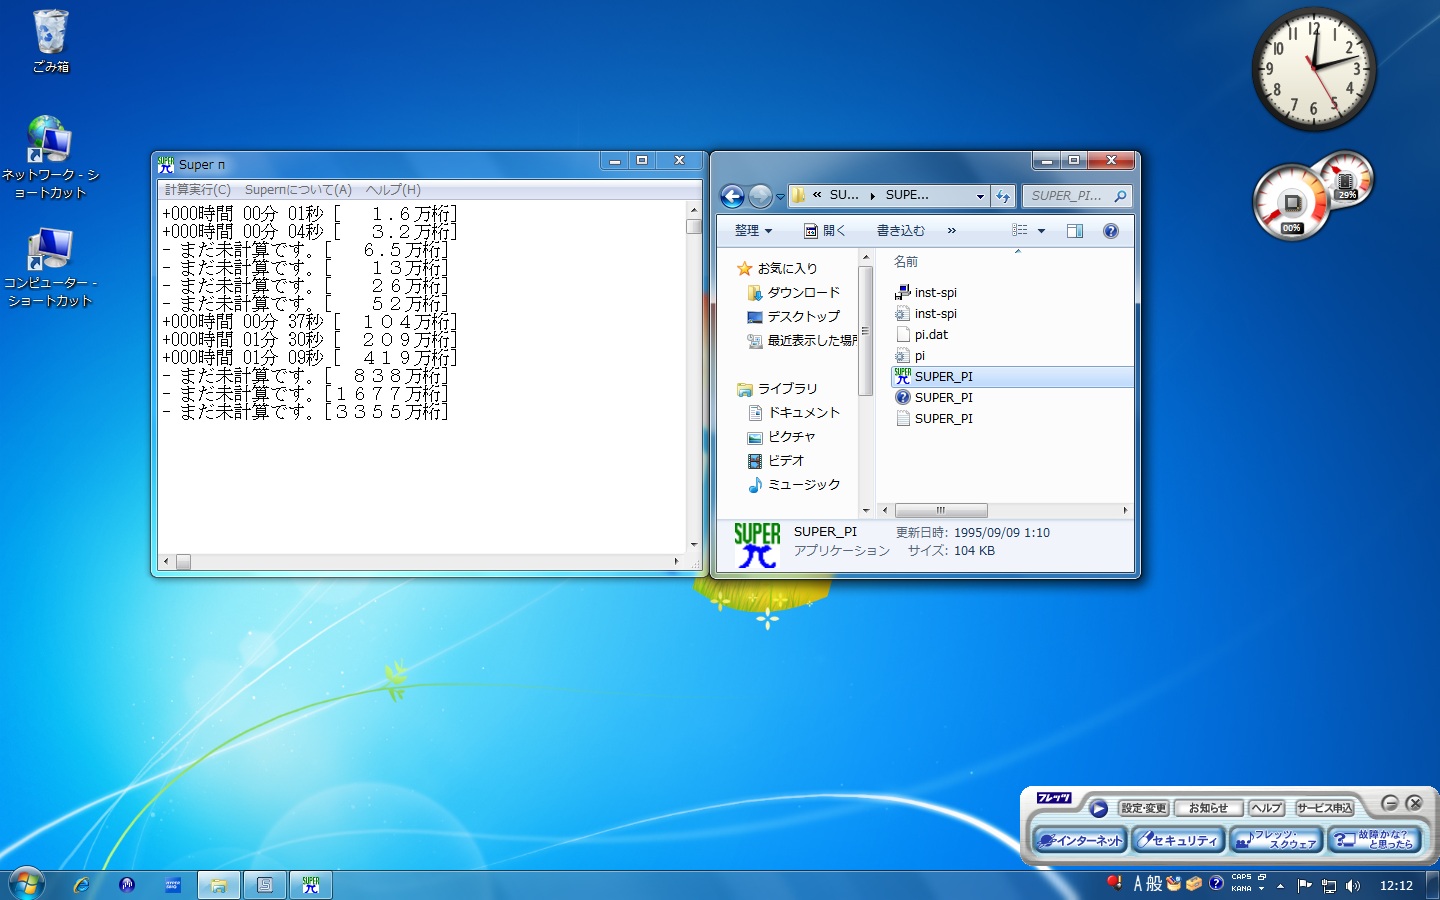The image size is (1440, 900).
Task: Select ミュージック in the navigation pane
Action: pos(794,485)
